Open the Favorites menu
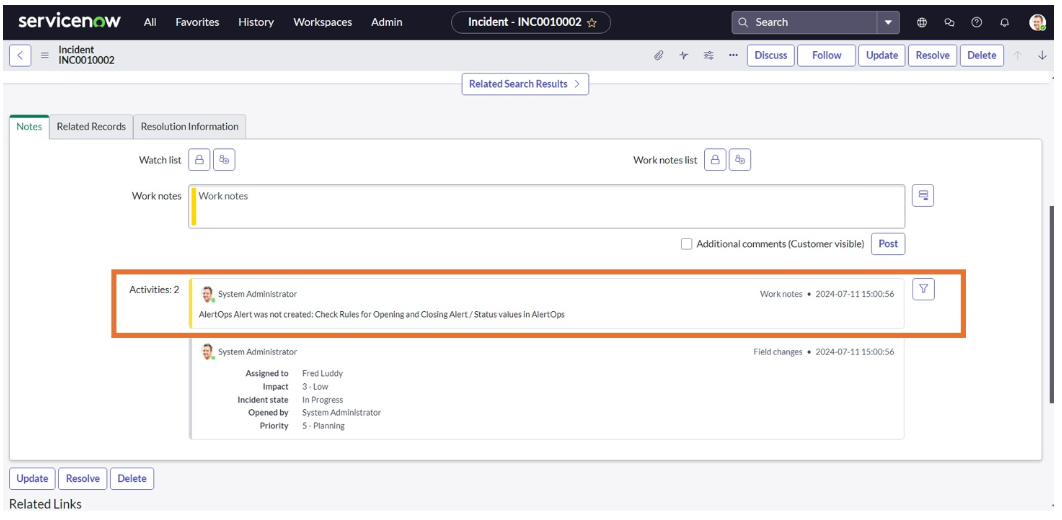This screenshot has width=1062, height=520. 197,22
